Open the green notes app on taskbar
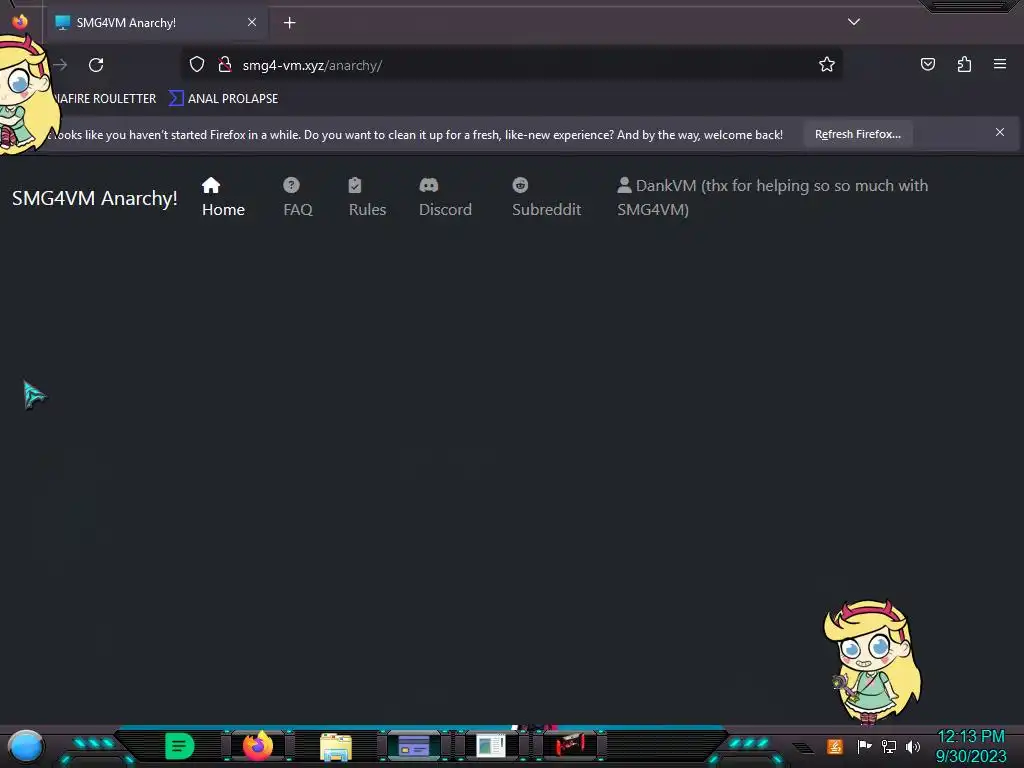This screenshot has height=768, width=1024. pyautogui.click(x=180, y=746)
